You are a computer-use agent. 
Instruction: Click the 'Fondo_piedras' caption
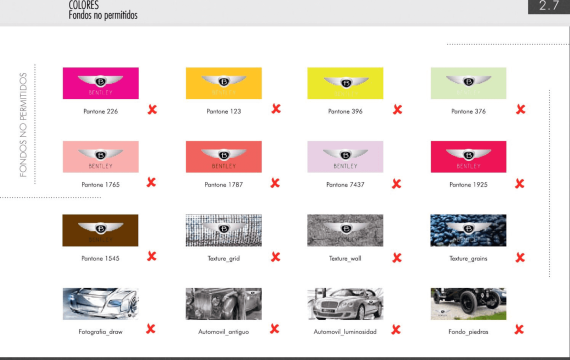pos(468,332)
